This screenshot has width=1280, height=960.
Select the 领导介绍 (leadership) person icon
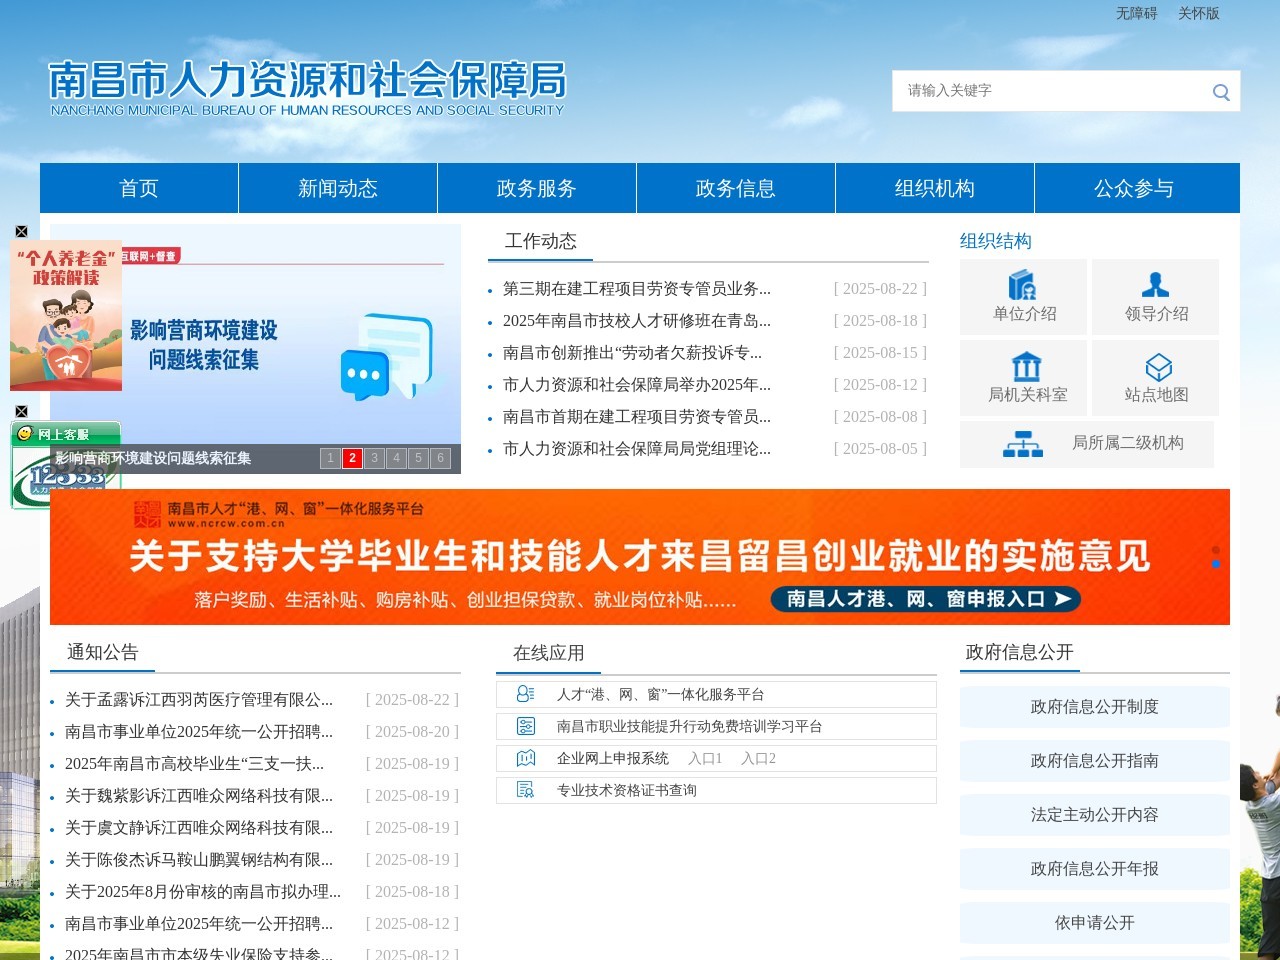click(1155, 286)
